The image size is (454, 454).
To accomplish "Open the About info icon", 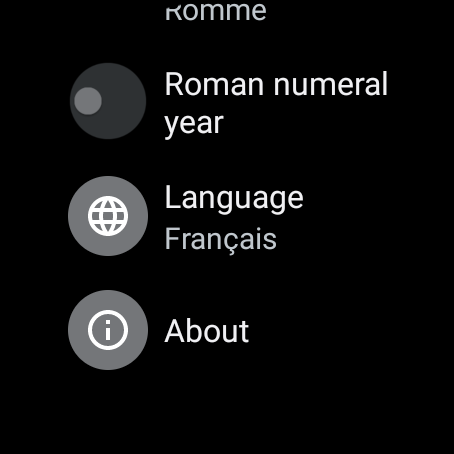I will tap(108, 330).
